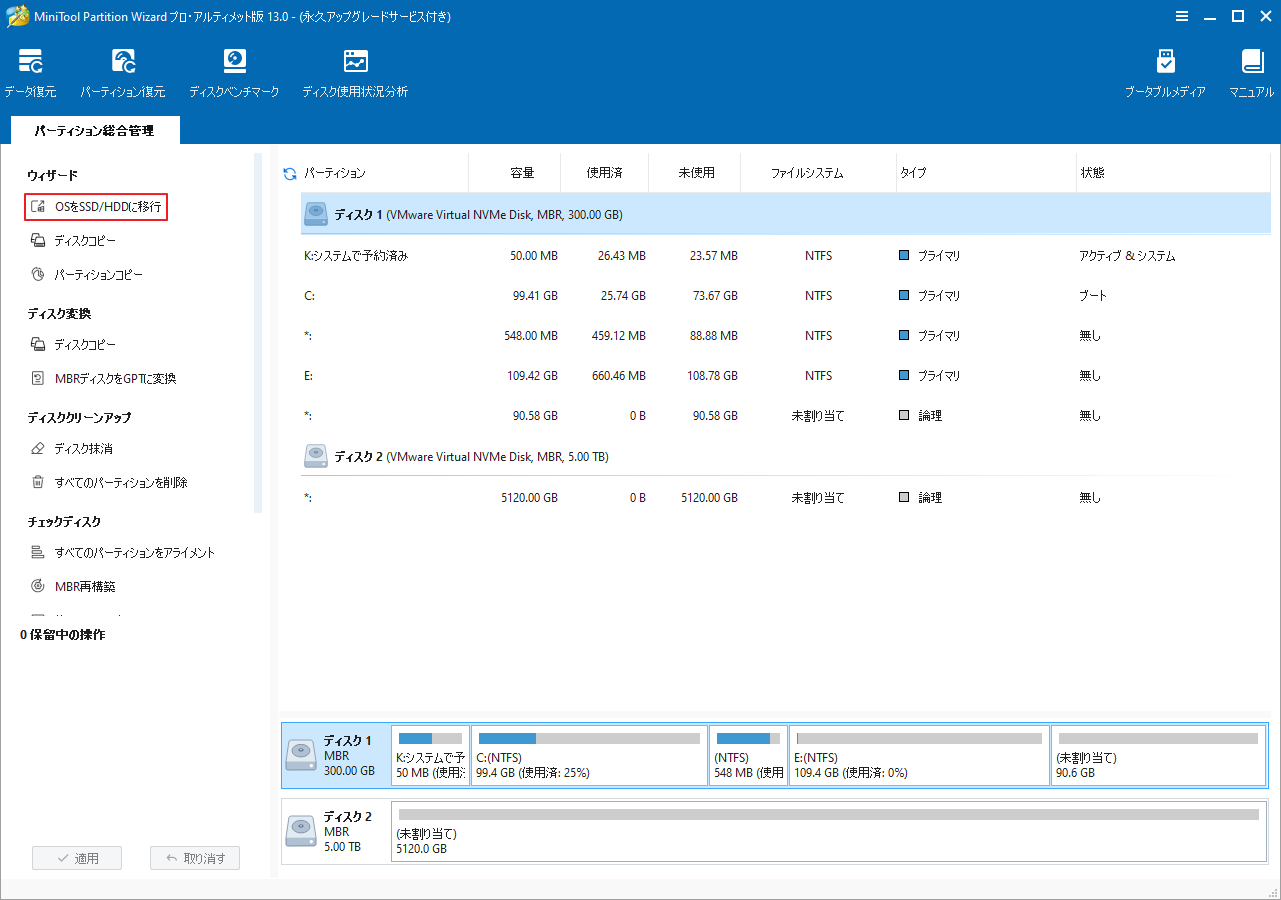Open the hamburger menu in title bar
This screenshot has height=900, width=1281.
click(1182, 16)
